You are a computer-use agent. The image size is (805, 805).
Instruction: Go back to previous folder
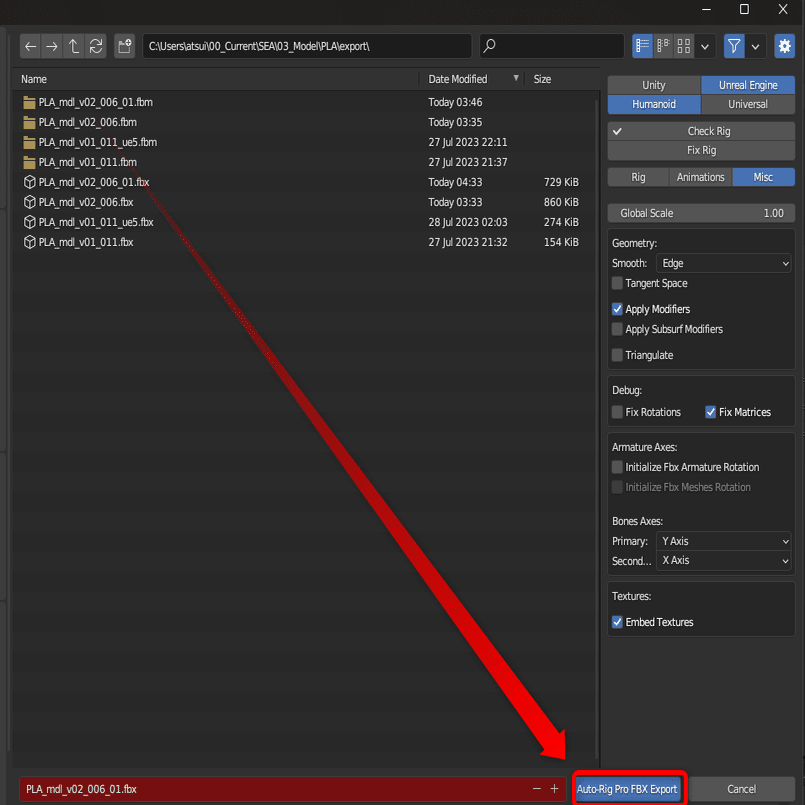pos(30,47)
